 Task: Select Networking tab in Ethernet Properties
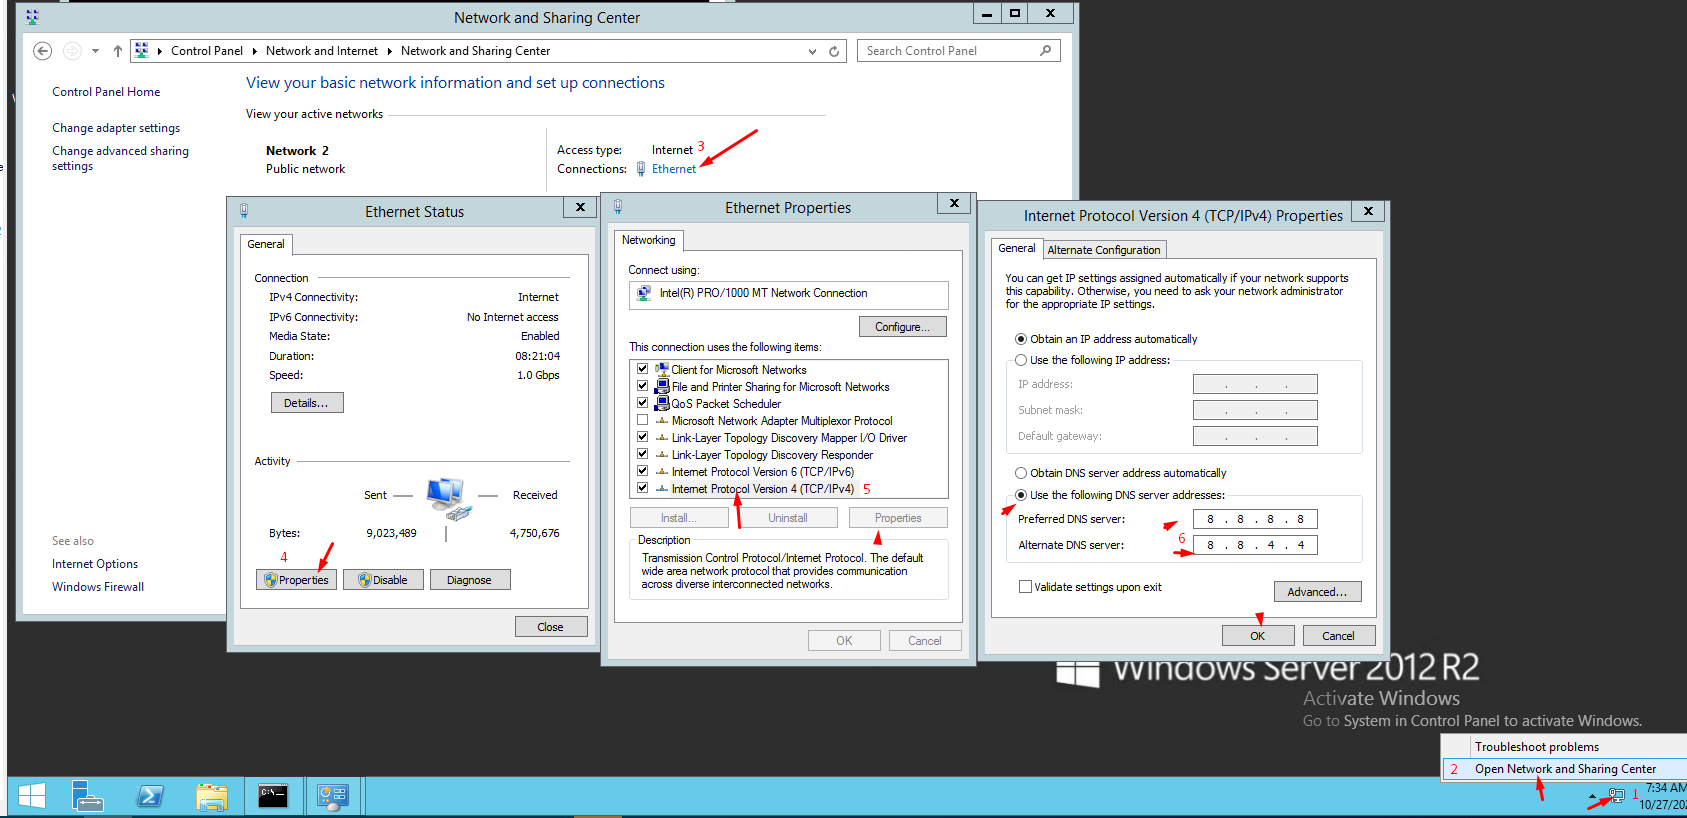649,240
